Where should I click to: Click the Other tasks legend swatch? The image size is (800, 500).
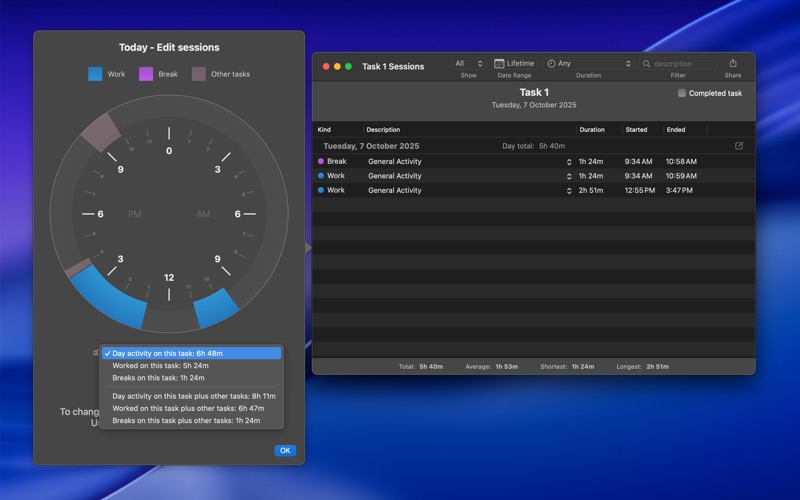pyautogui.click(x=198, y=74)
